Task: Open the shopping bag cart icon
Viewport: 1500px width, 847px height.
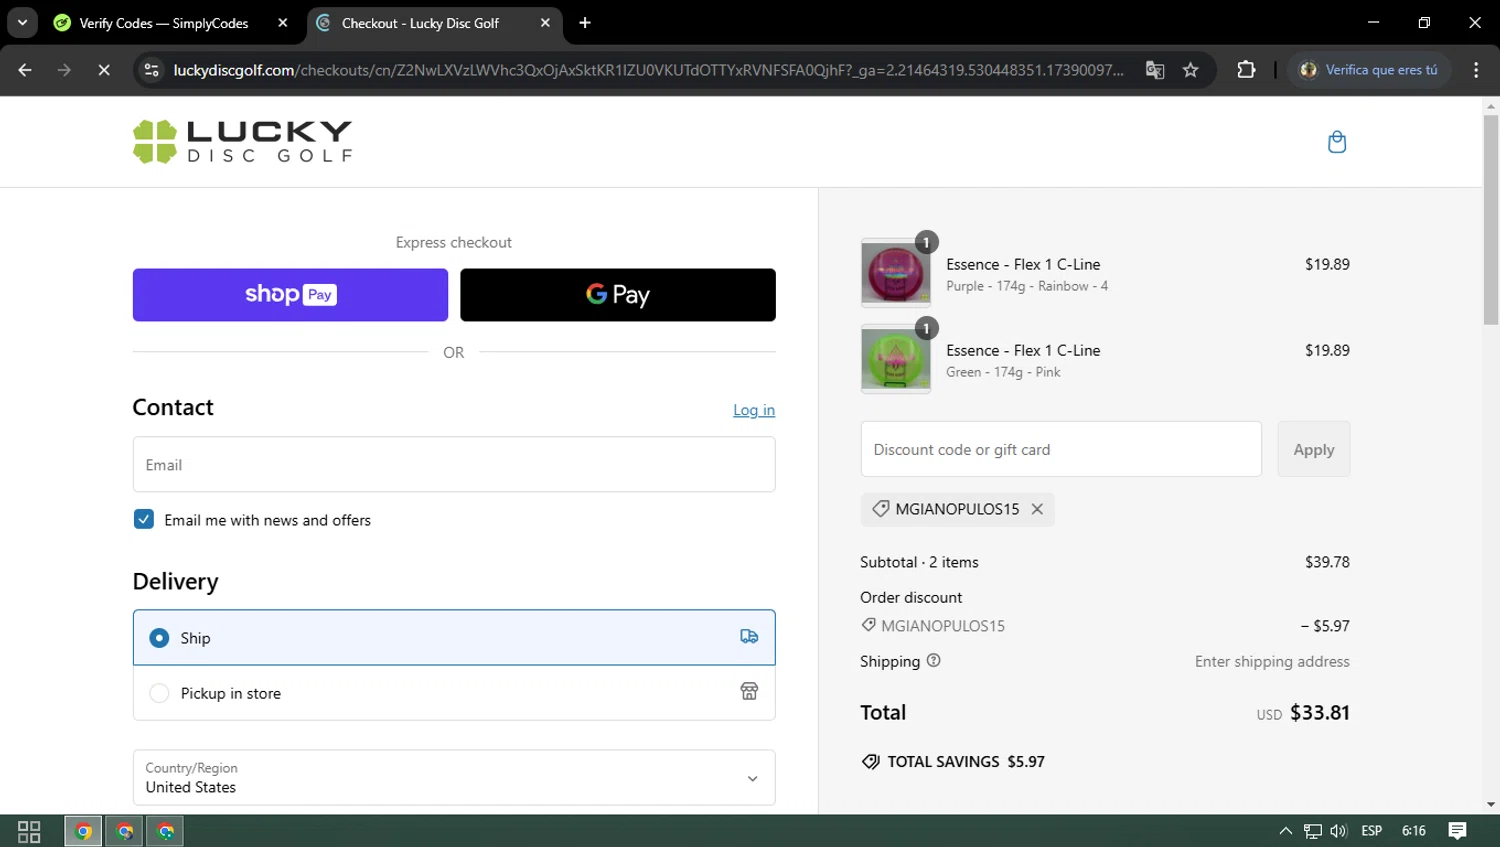Action: tap(1336, 142)
